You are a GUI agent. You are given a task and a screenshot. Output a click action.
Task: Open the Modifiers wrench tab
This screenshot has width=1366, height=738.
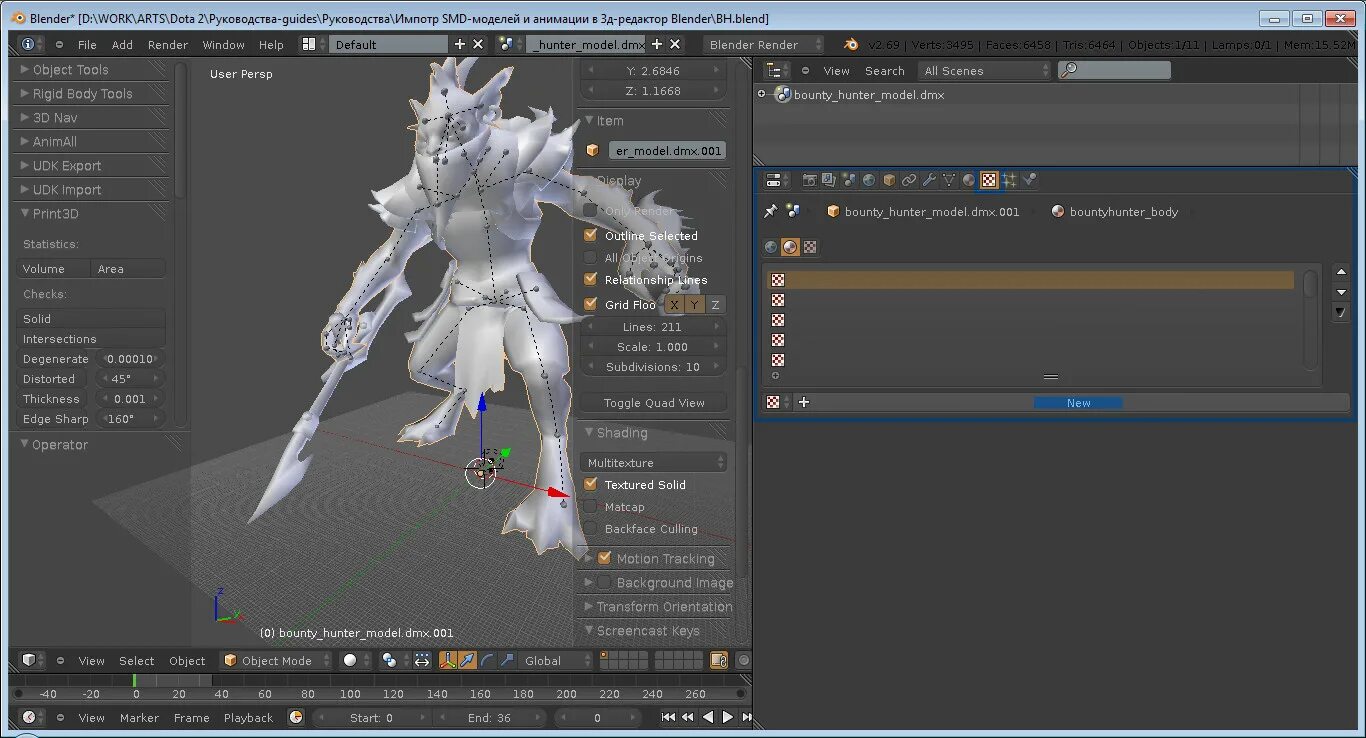point(929,180)
